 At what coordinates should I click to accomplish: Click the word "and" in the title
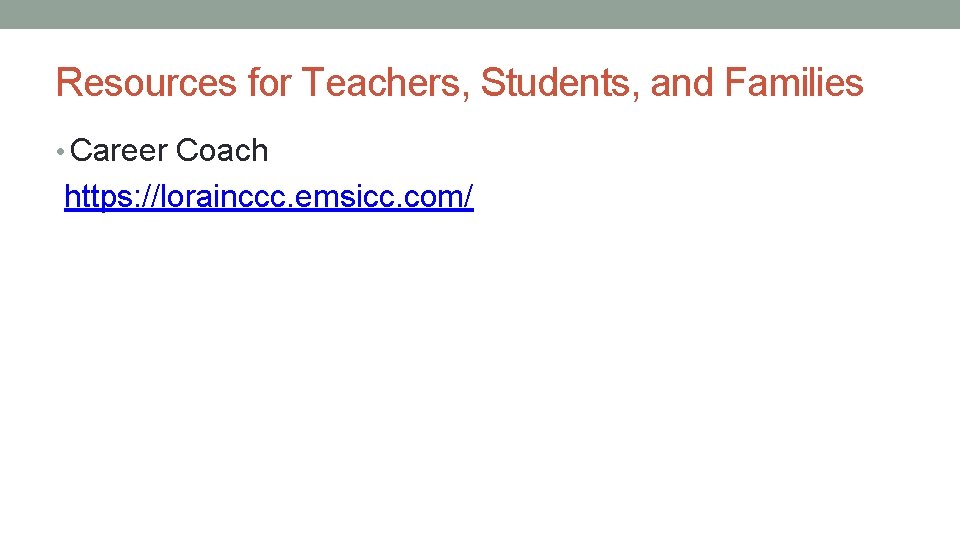(683, 83)
